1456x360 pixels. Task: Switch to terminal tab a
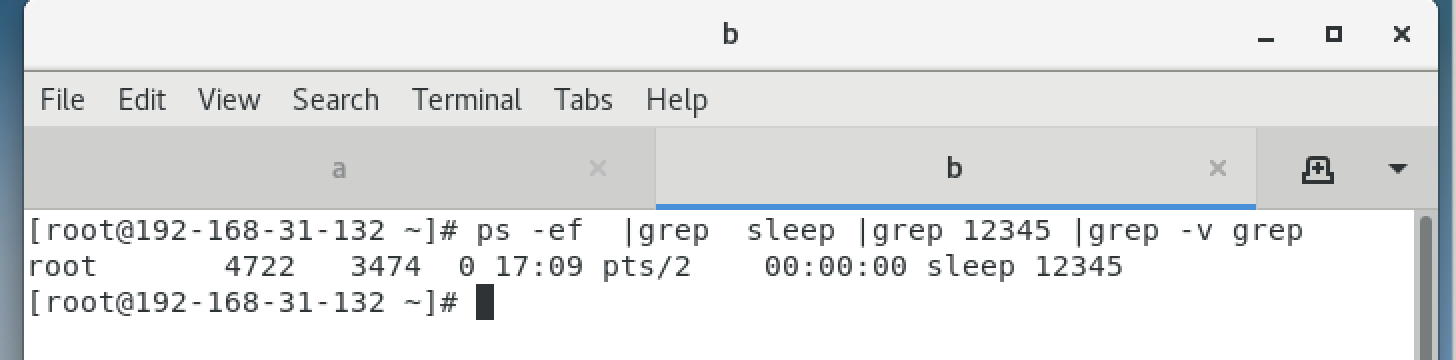point(339,169)
